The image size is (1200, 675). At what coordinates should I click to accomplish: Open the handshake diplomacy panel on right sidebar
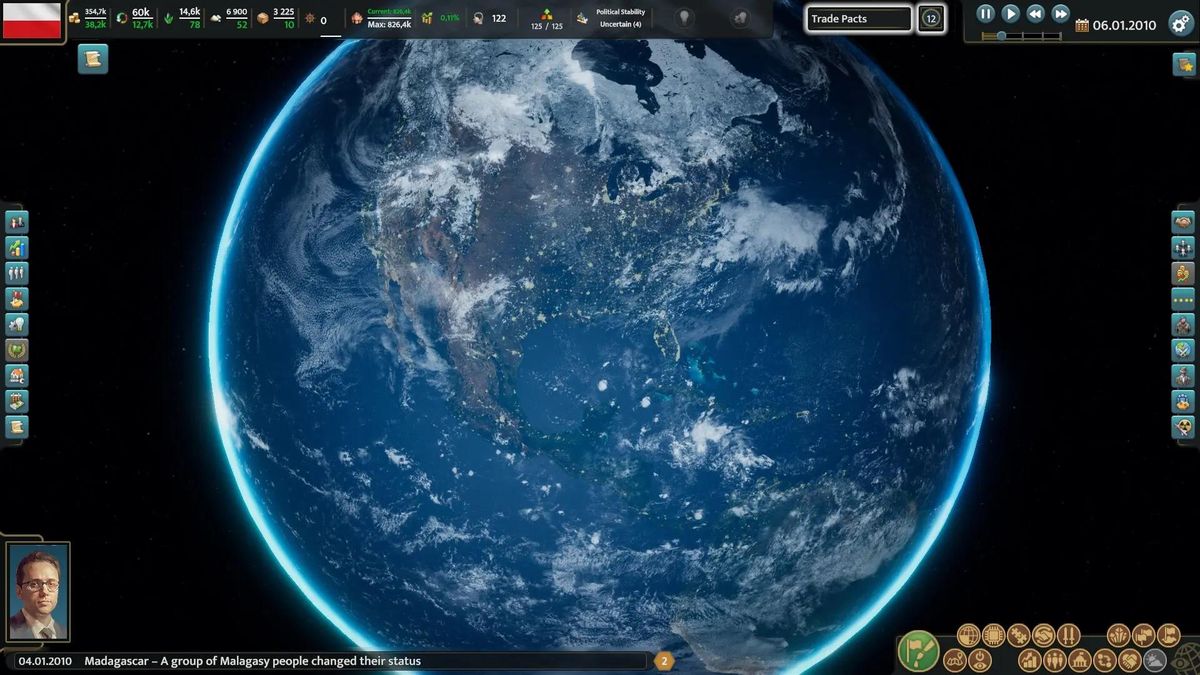click(x=1183, y=221)
